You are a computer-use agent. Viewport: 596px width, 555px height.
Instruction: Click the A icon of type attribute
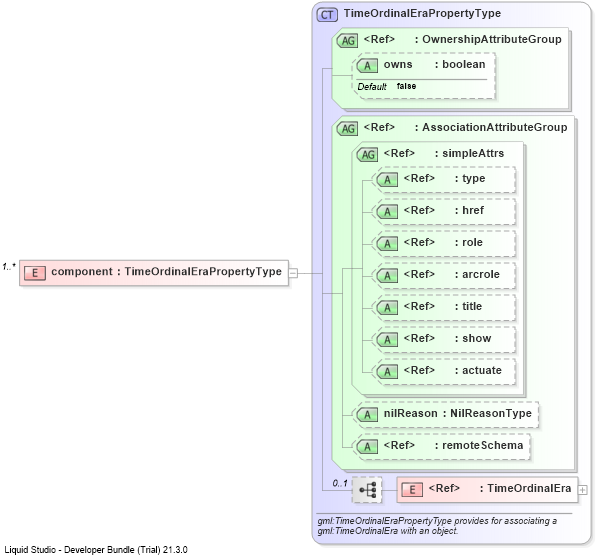click(x=387, y=180)
